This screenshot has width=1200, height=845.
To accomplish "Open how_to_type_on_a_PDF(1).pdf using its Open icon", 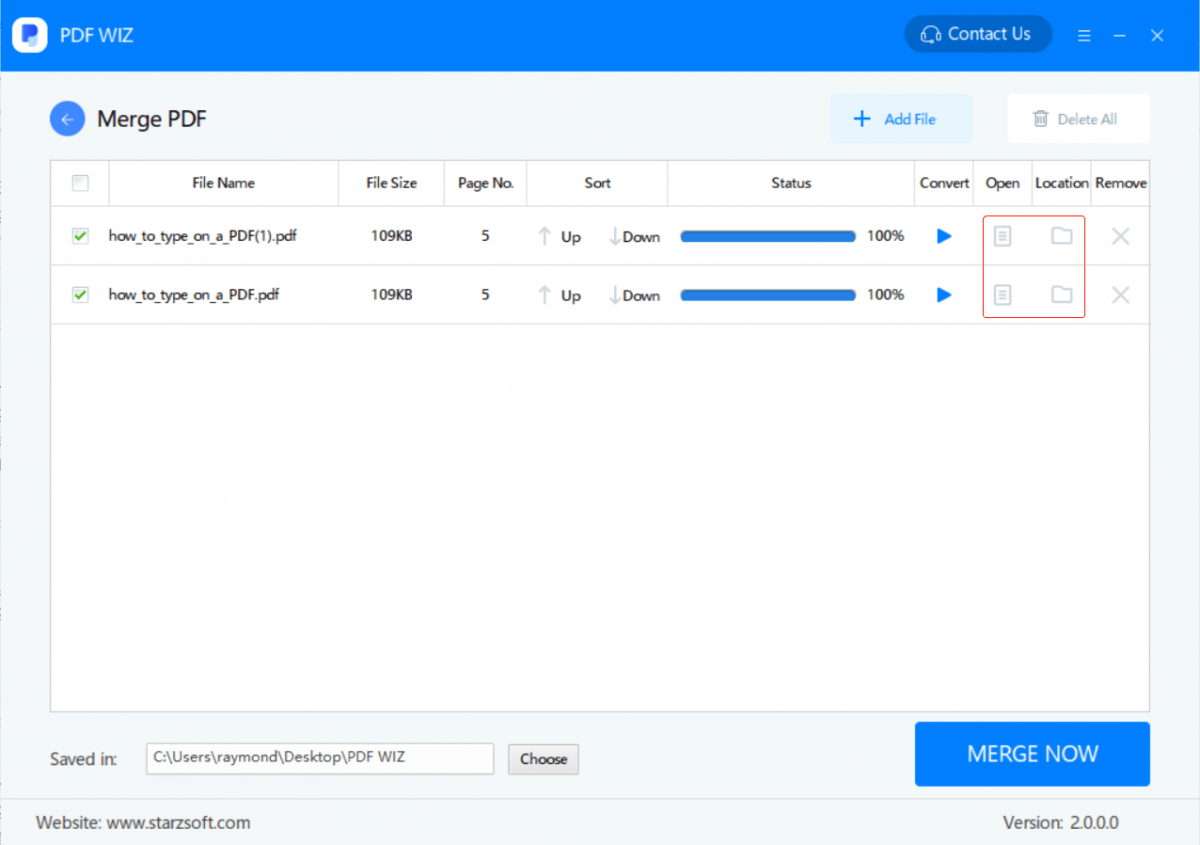I will [x=1003, y=236].
